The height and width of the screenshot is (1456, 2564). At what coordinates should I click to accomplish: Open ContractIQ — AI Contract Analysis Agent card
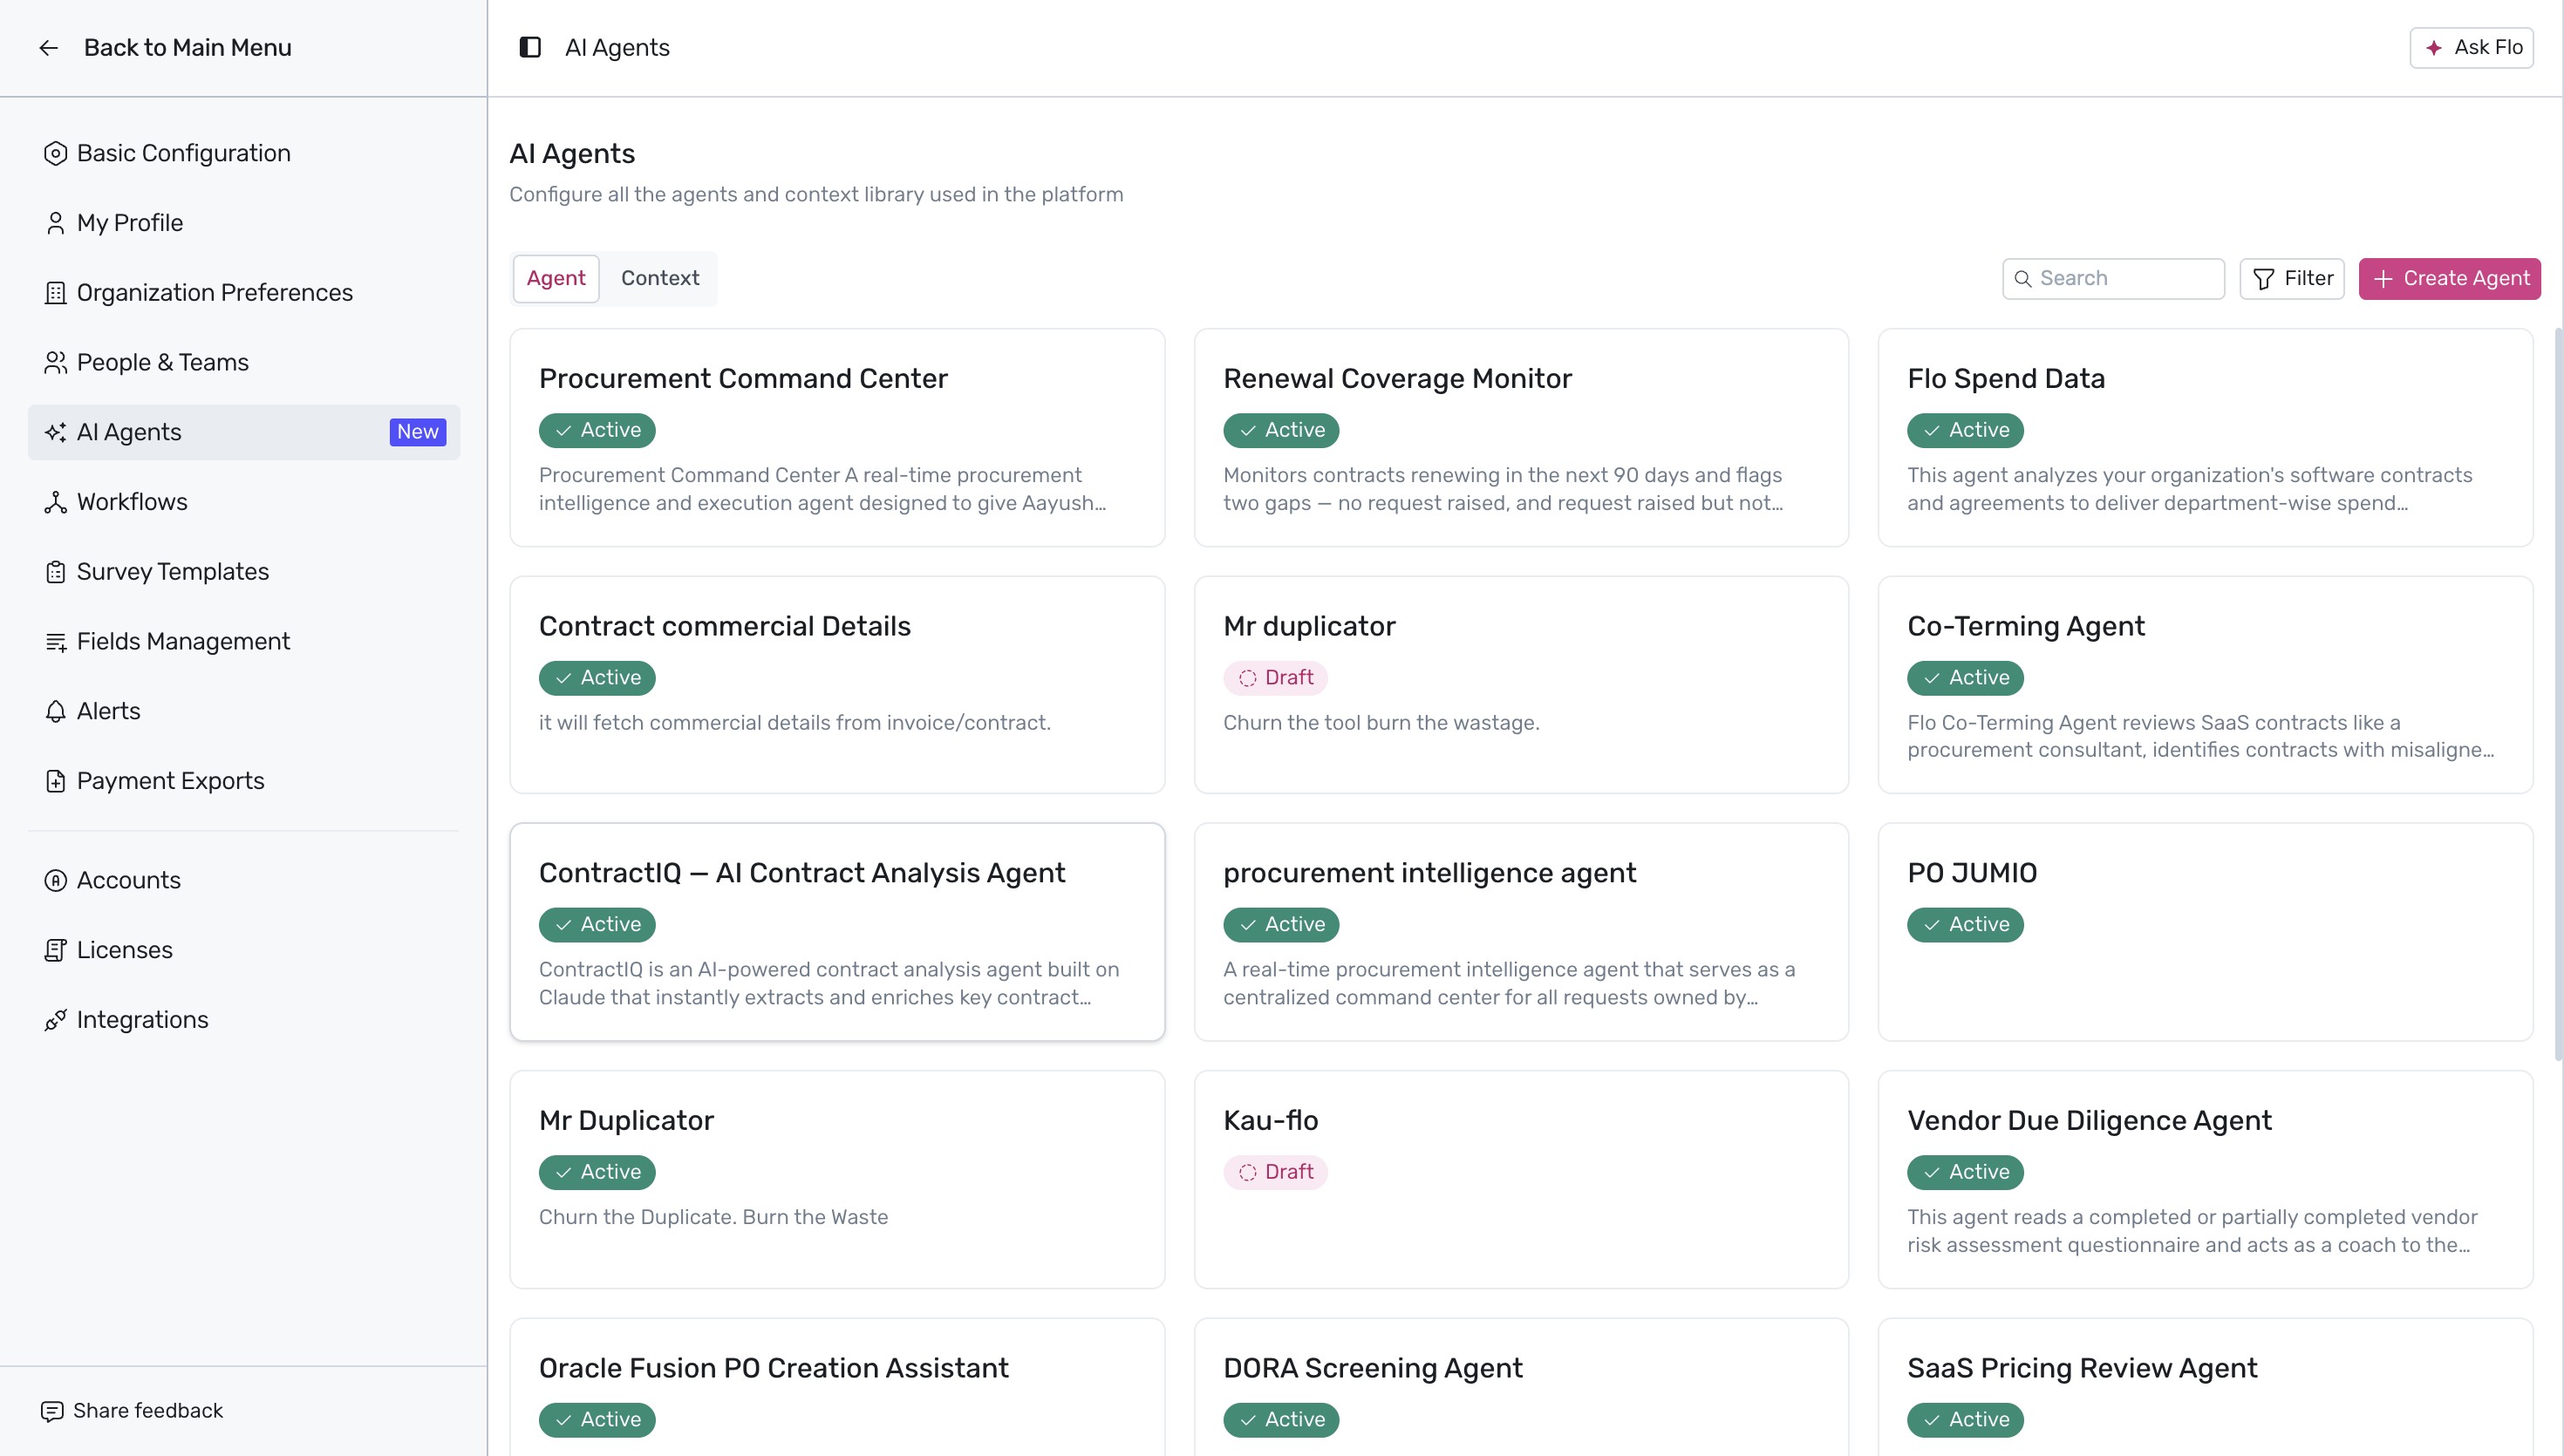point(837,932)
